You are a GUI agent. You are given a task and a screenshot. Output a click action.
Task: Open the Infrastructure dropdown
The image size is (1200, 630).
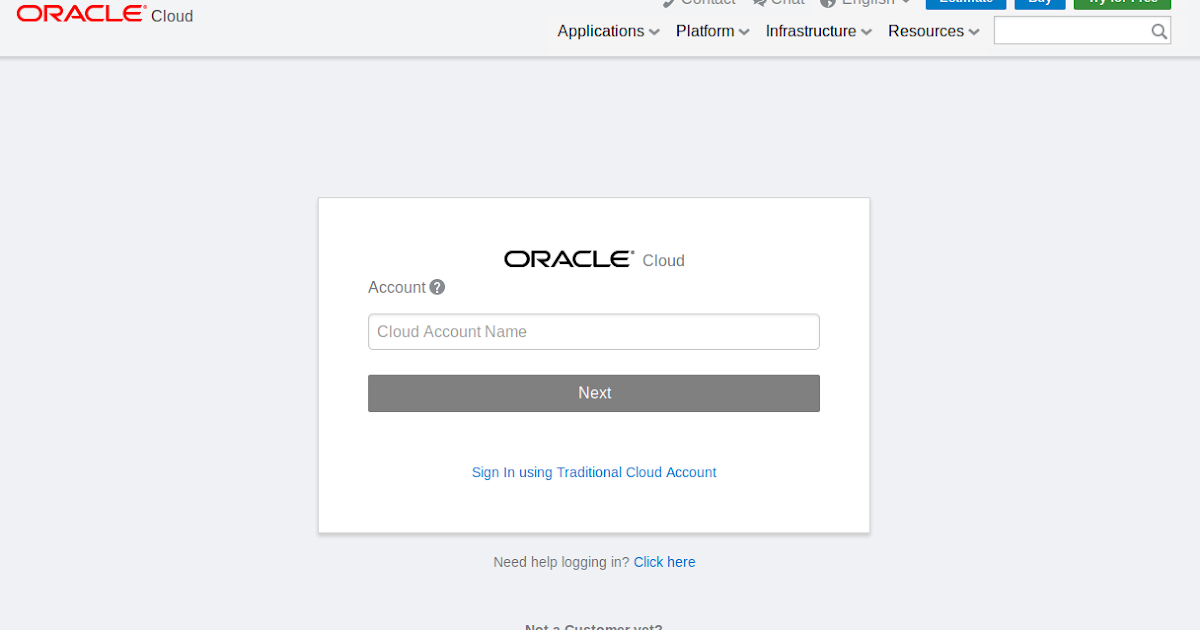click(x=817, y=31)
